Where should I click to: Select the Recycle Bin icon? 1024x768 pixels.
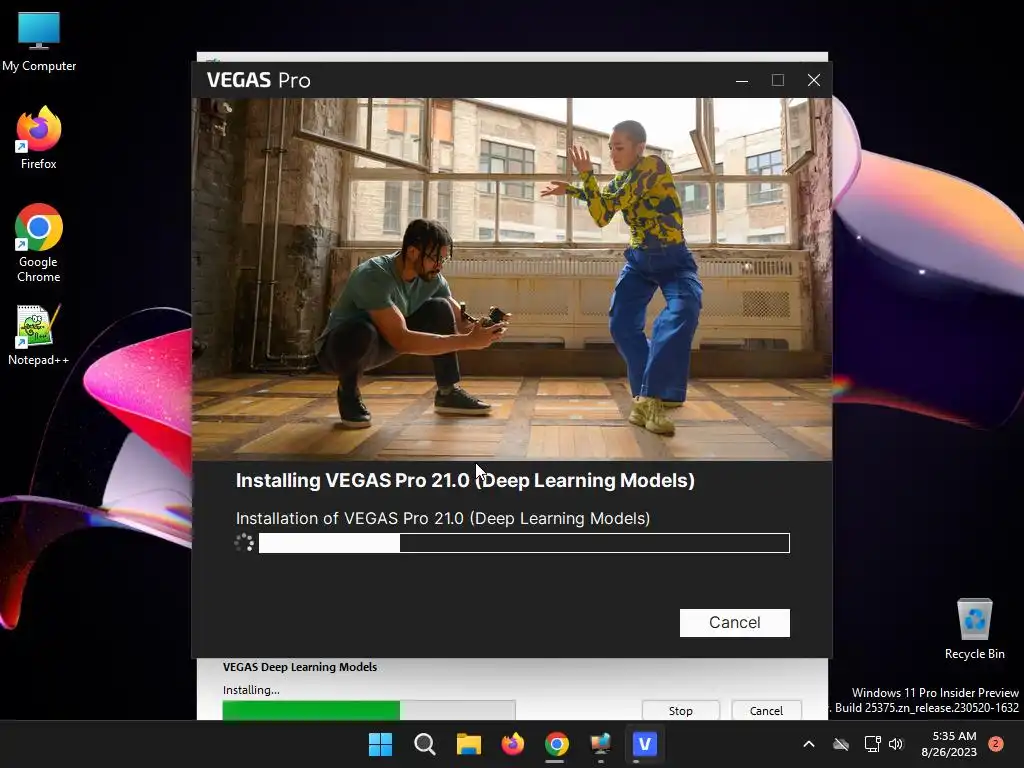pyautogui.click(x=974, y=629)
